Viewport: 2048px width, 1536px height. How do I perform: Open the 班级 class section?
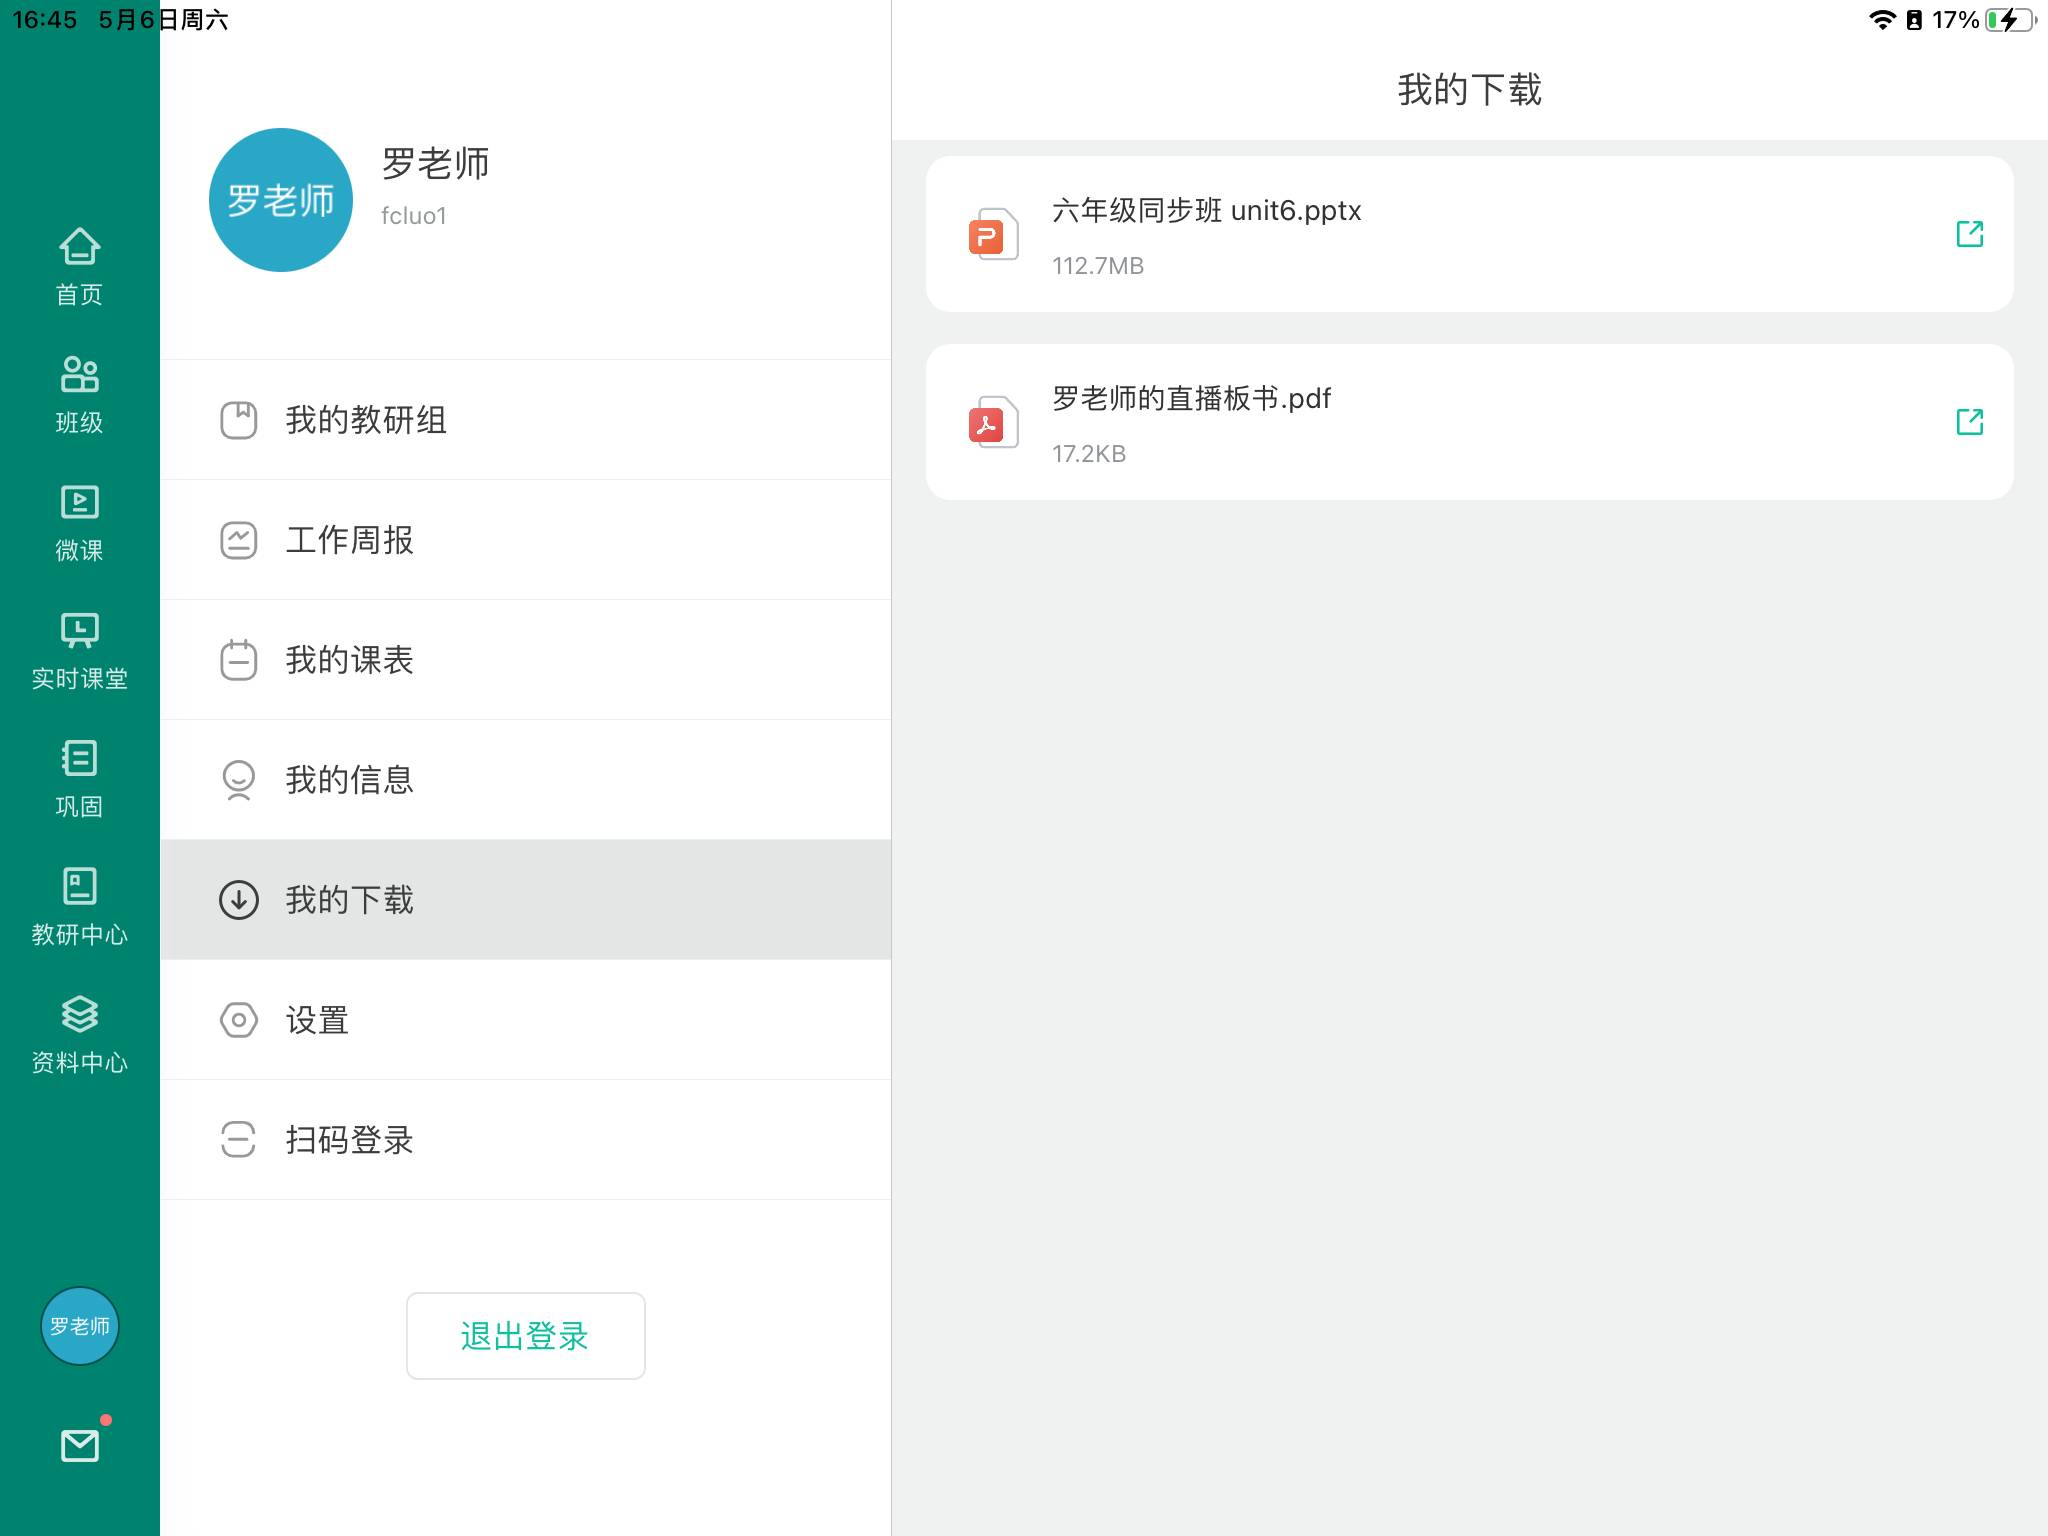79,395
